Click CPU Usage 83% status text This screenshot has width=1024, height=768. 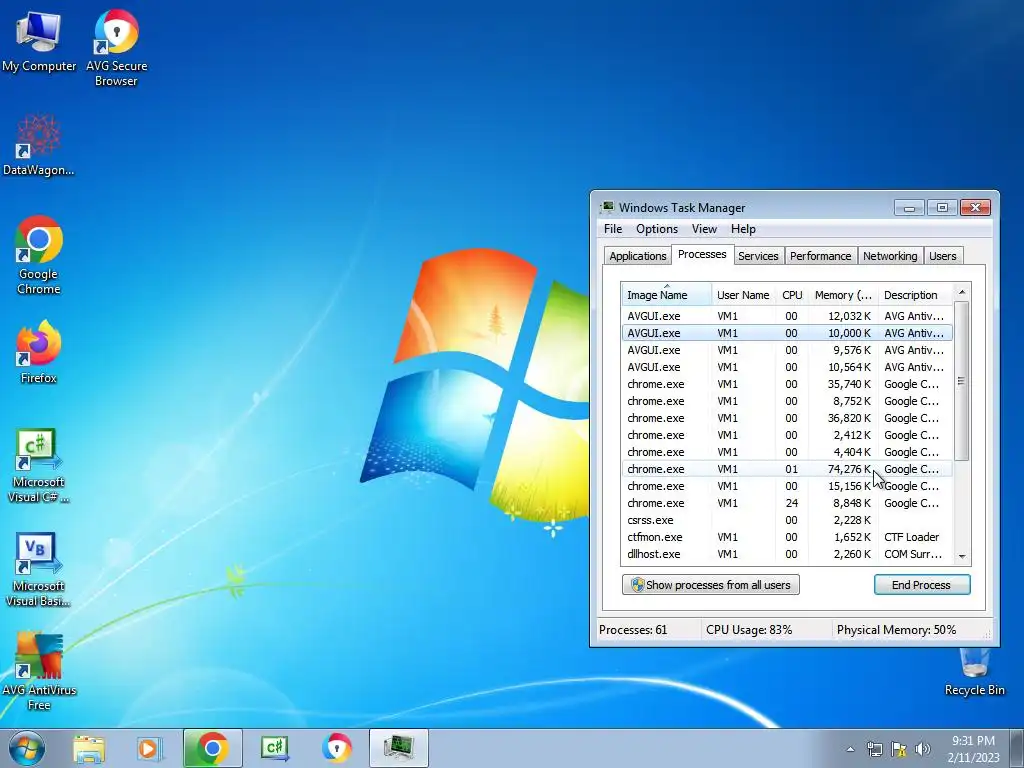(748, 630)
